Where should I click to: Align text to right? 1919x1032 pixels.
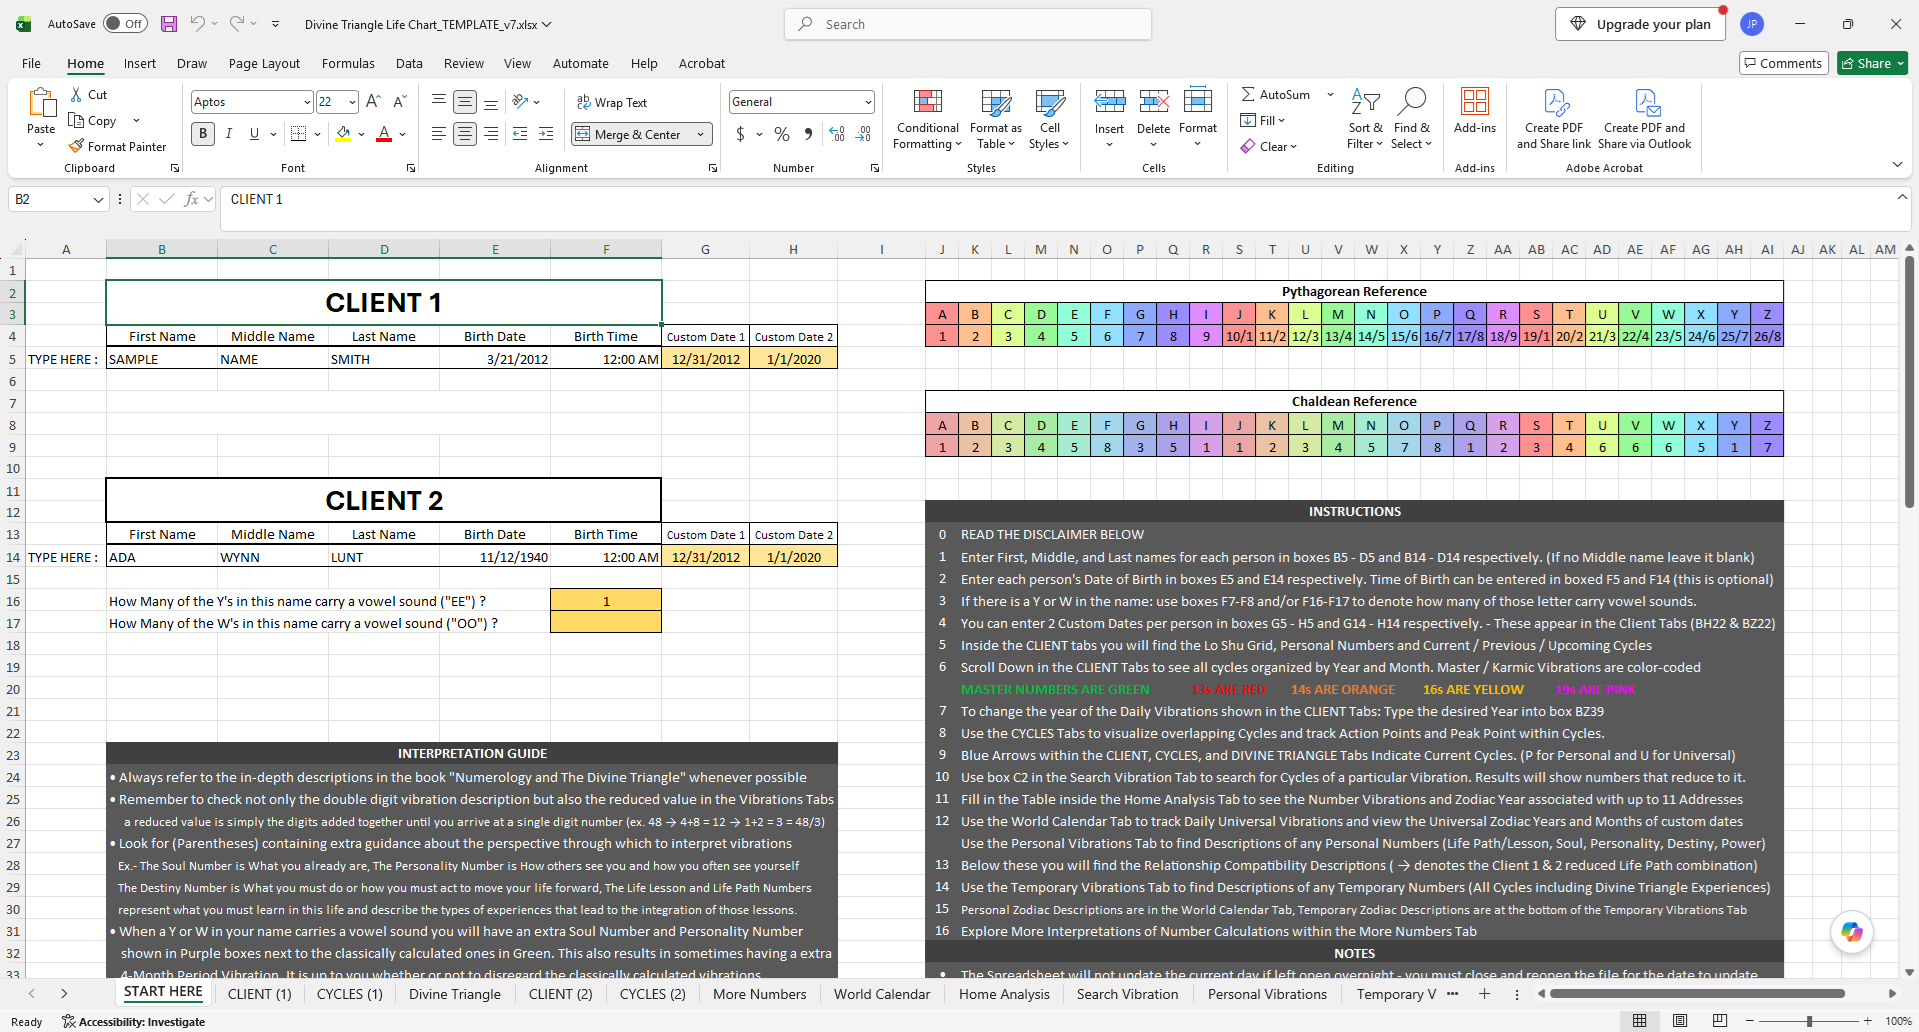tap(491, 133)
